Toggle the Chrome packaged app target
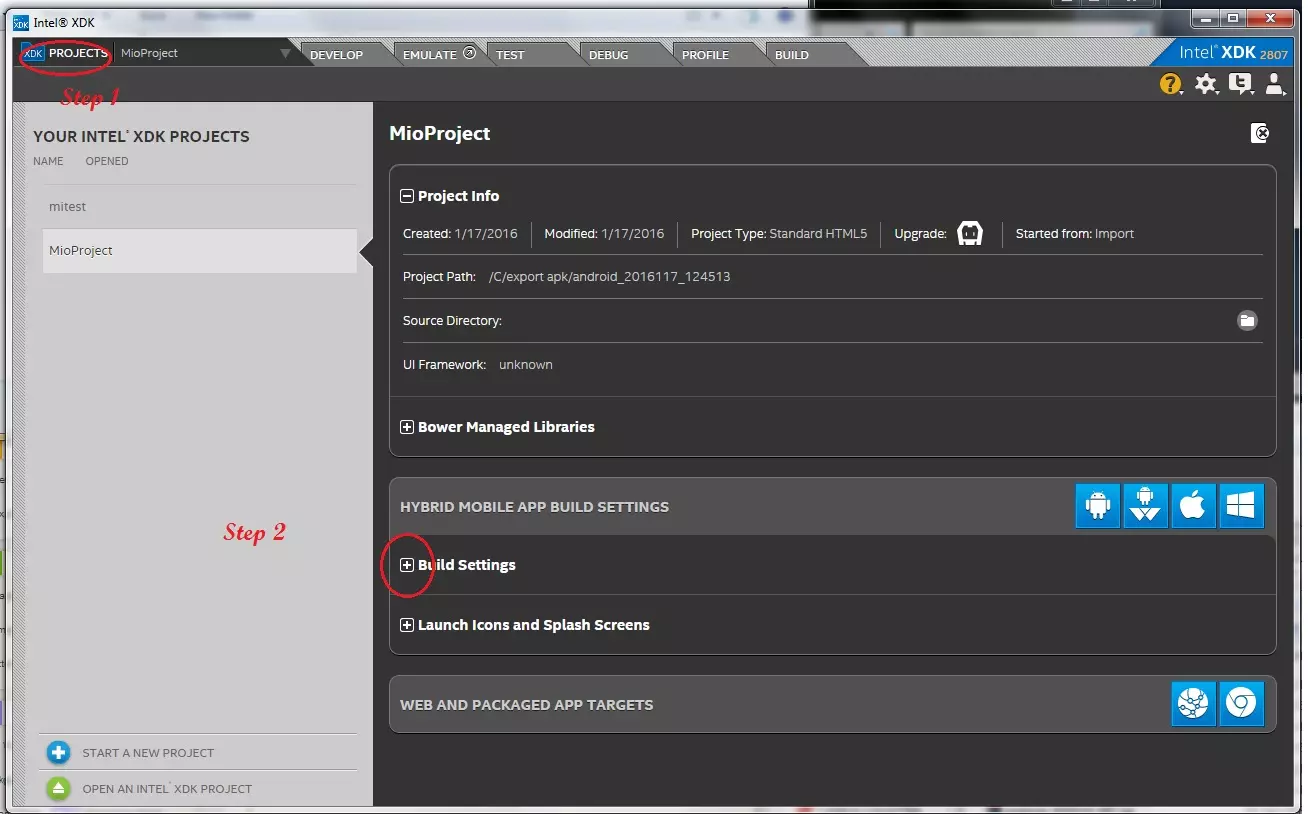 1242,704
